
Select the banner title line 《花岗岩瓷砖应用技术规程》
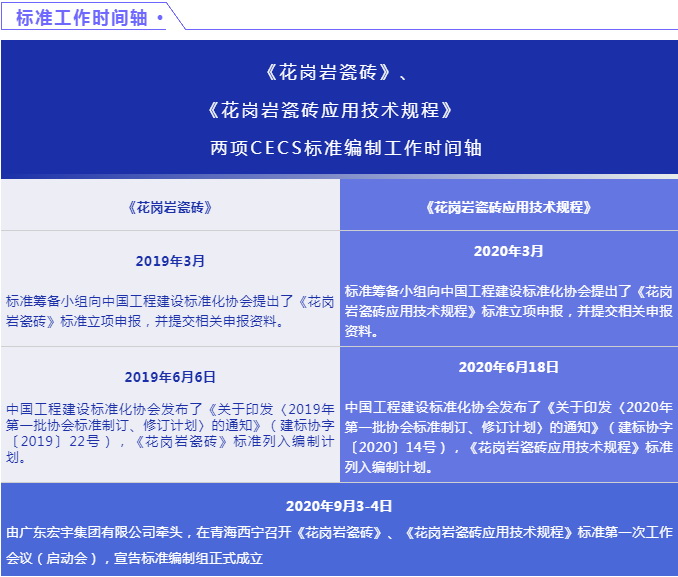[x=339, y=110]
